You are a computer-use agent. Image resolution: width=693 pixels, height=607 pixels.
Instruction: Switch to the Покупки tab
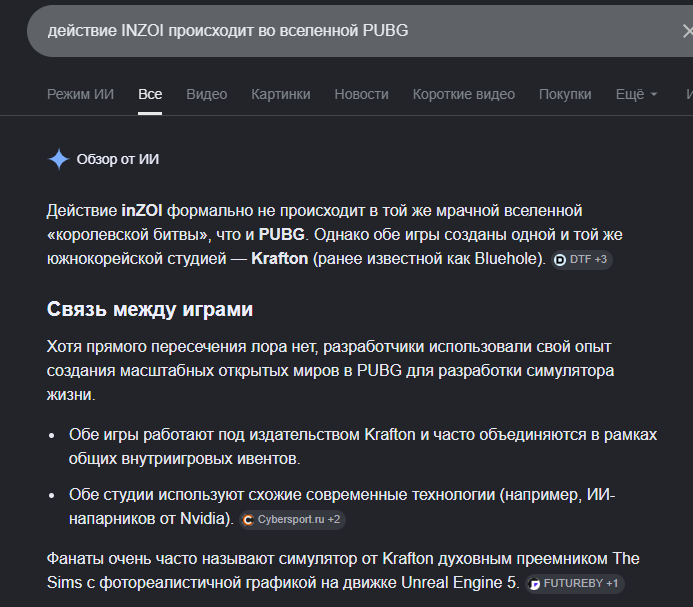coord(565,94)
